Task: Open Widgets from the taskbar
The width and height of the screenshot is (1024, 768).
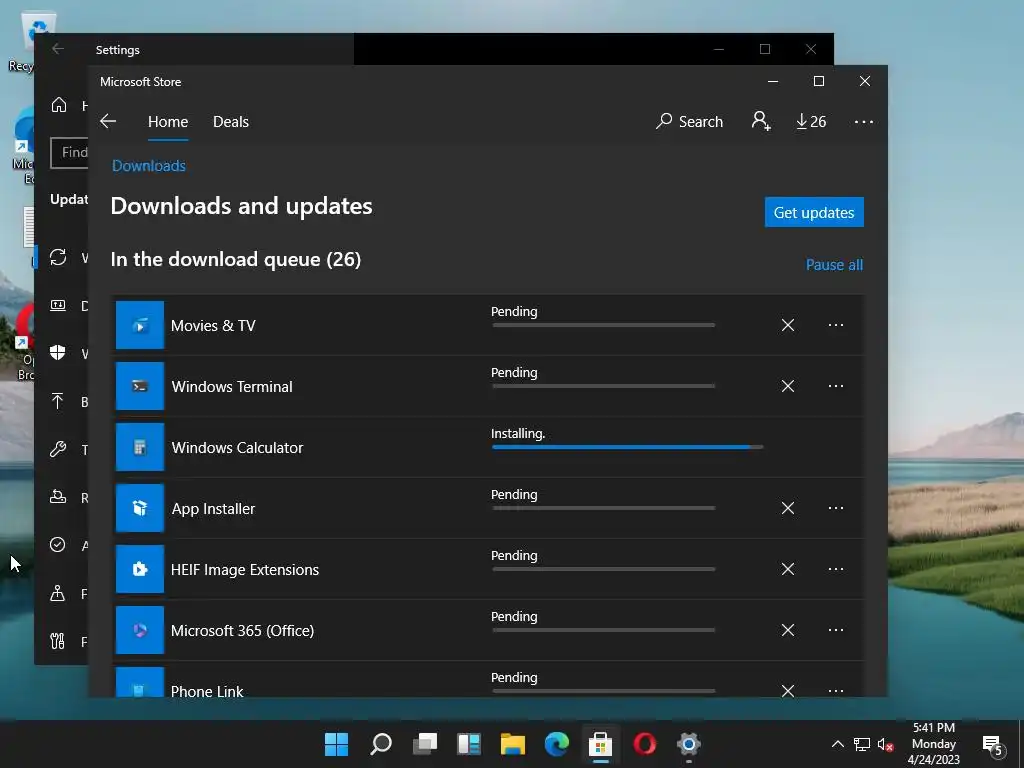Action: coord(469,744)
